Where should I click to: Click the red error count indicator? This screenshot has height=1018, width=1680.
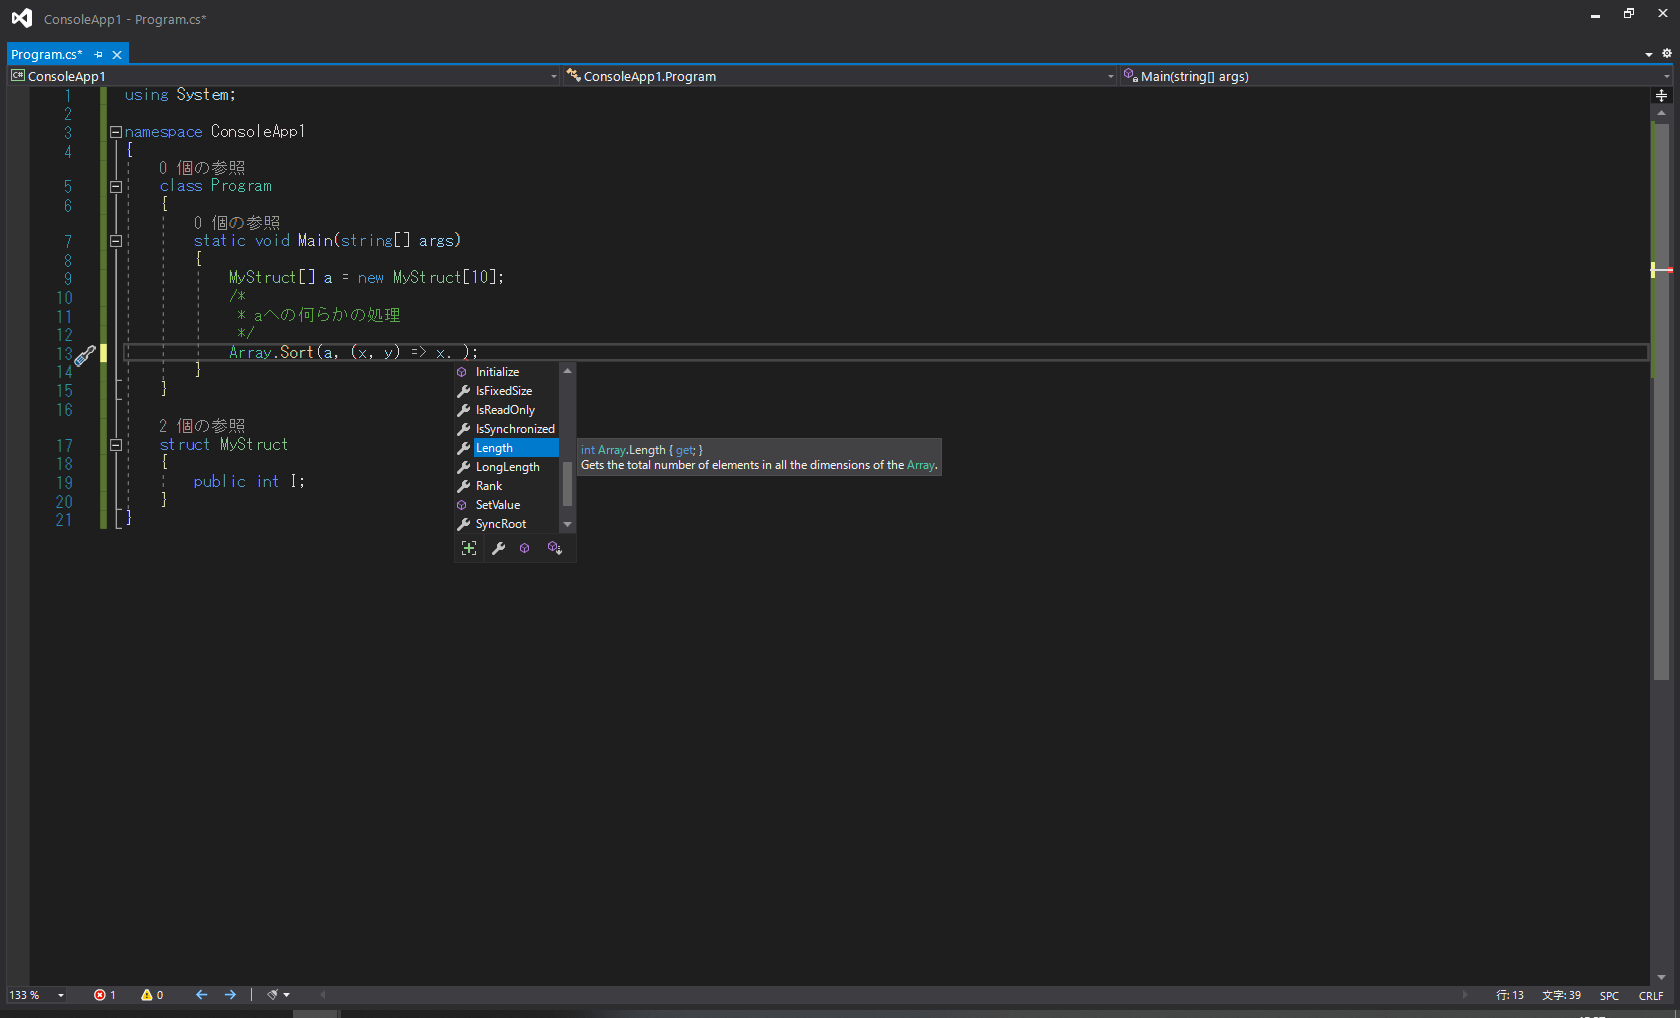click(105, 995)
